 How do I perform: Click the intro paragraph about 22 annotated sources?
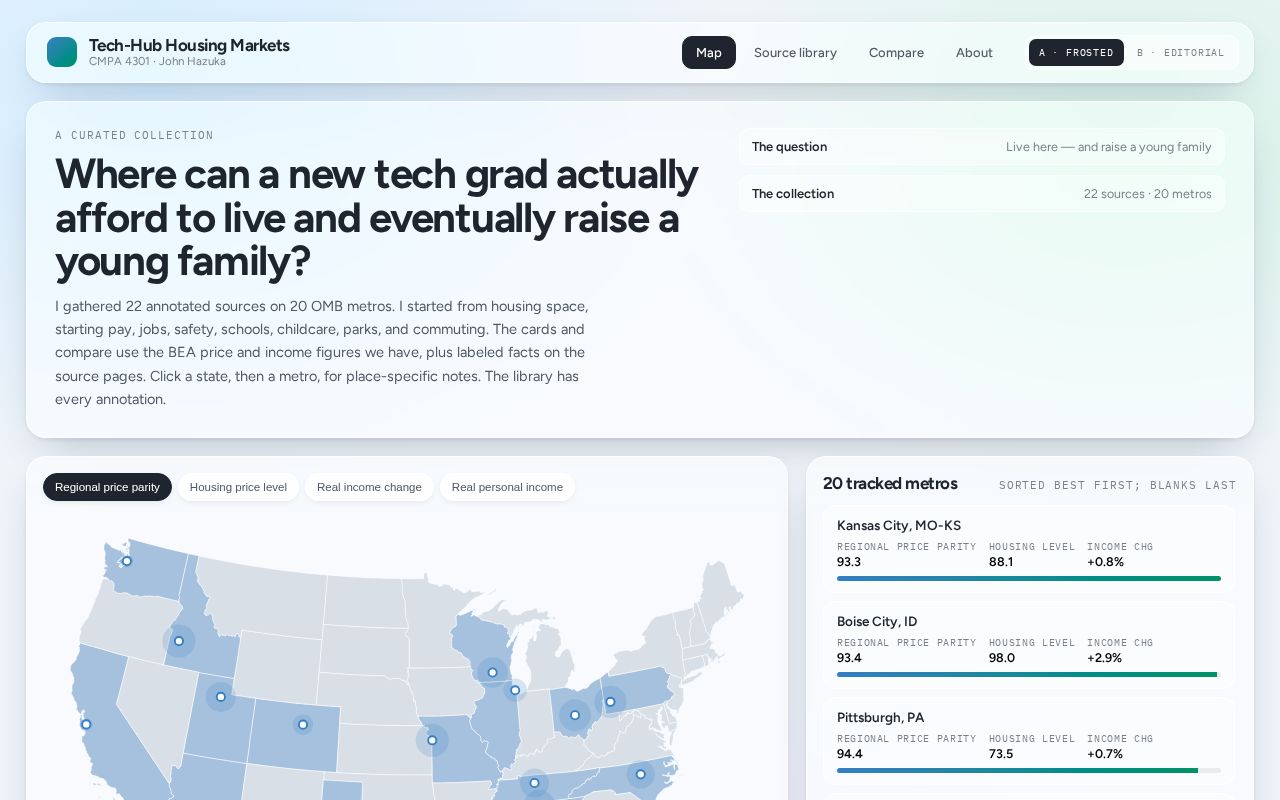pyautogui.click(x=322, y=352)
